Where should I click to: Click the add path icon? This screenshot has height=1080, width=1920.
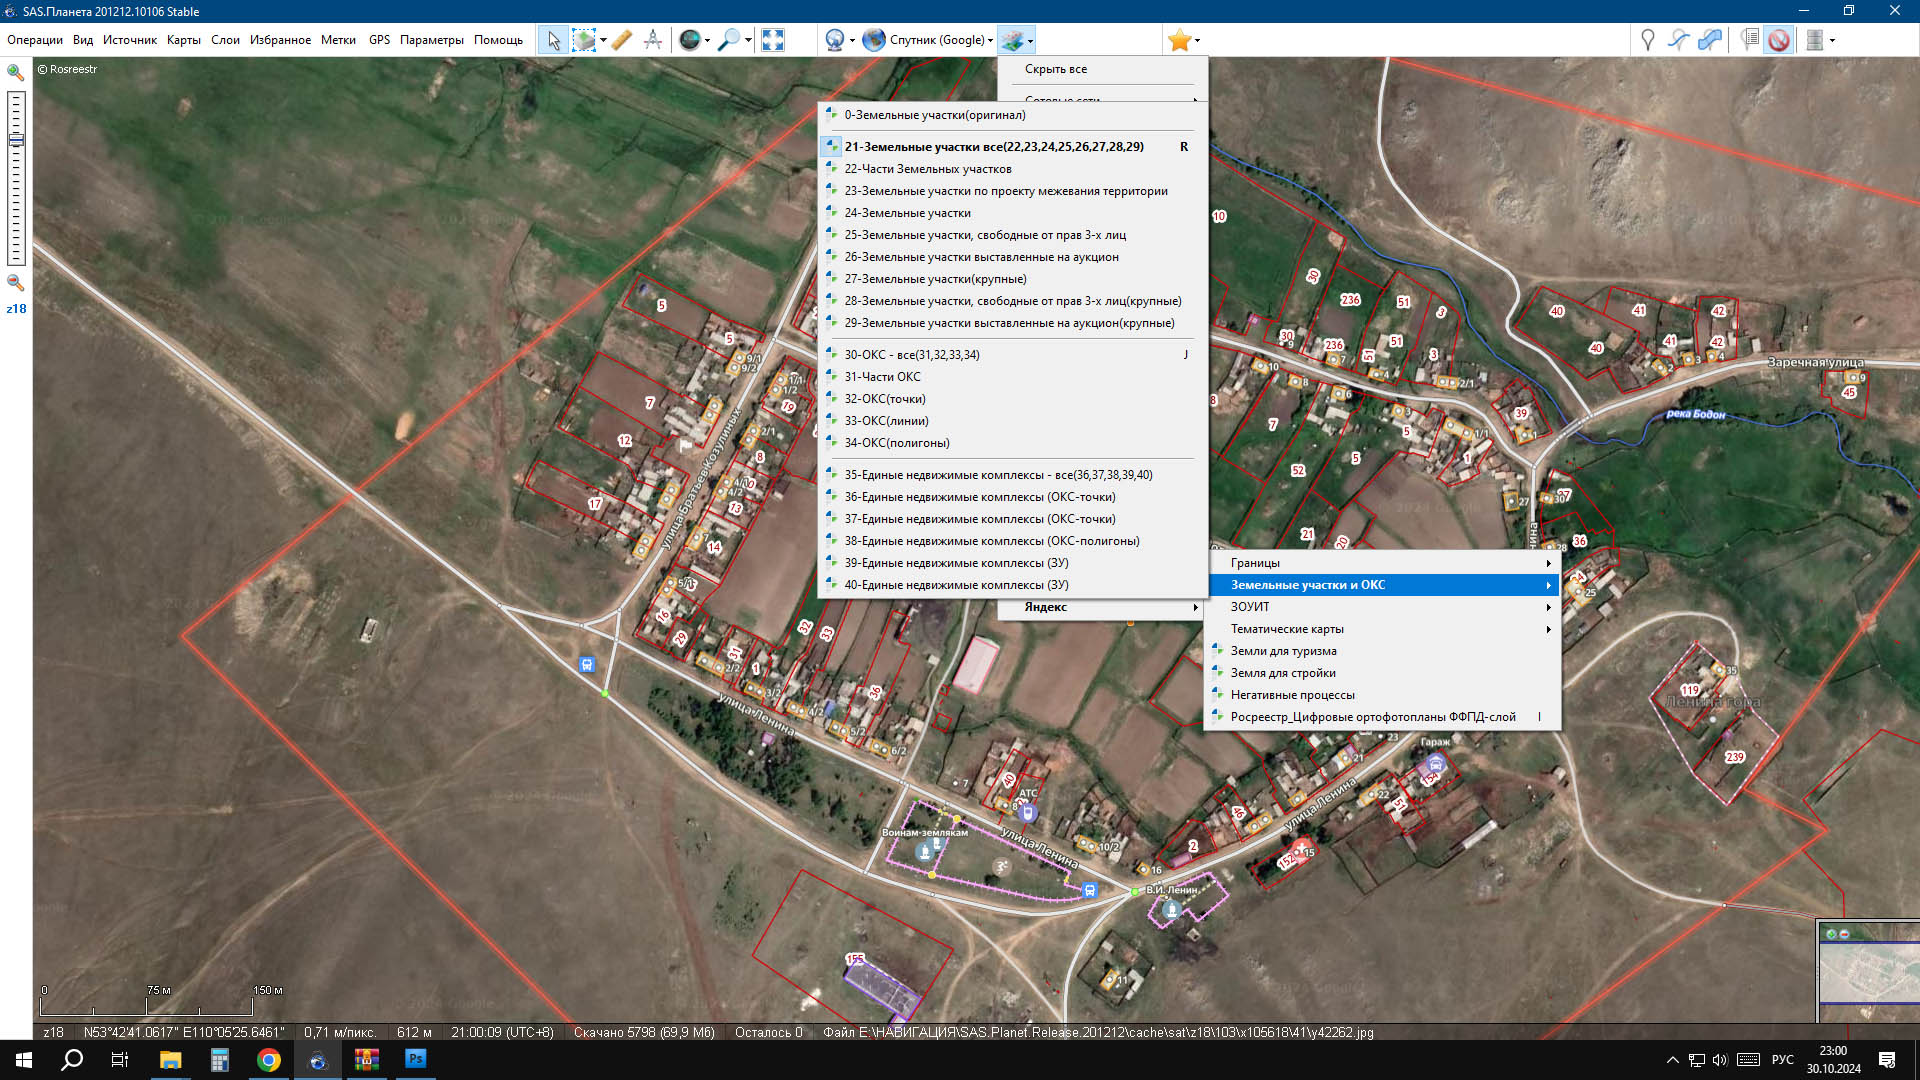click(1679, 40)
